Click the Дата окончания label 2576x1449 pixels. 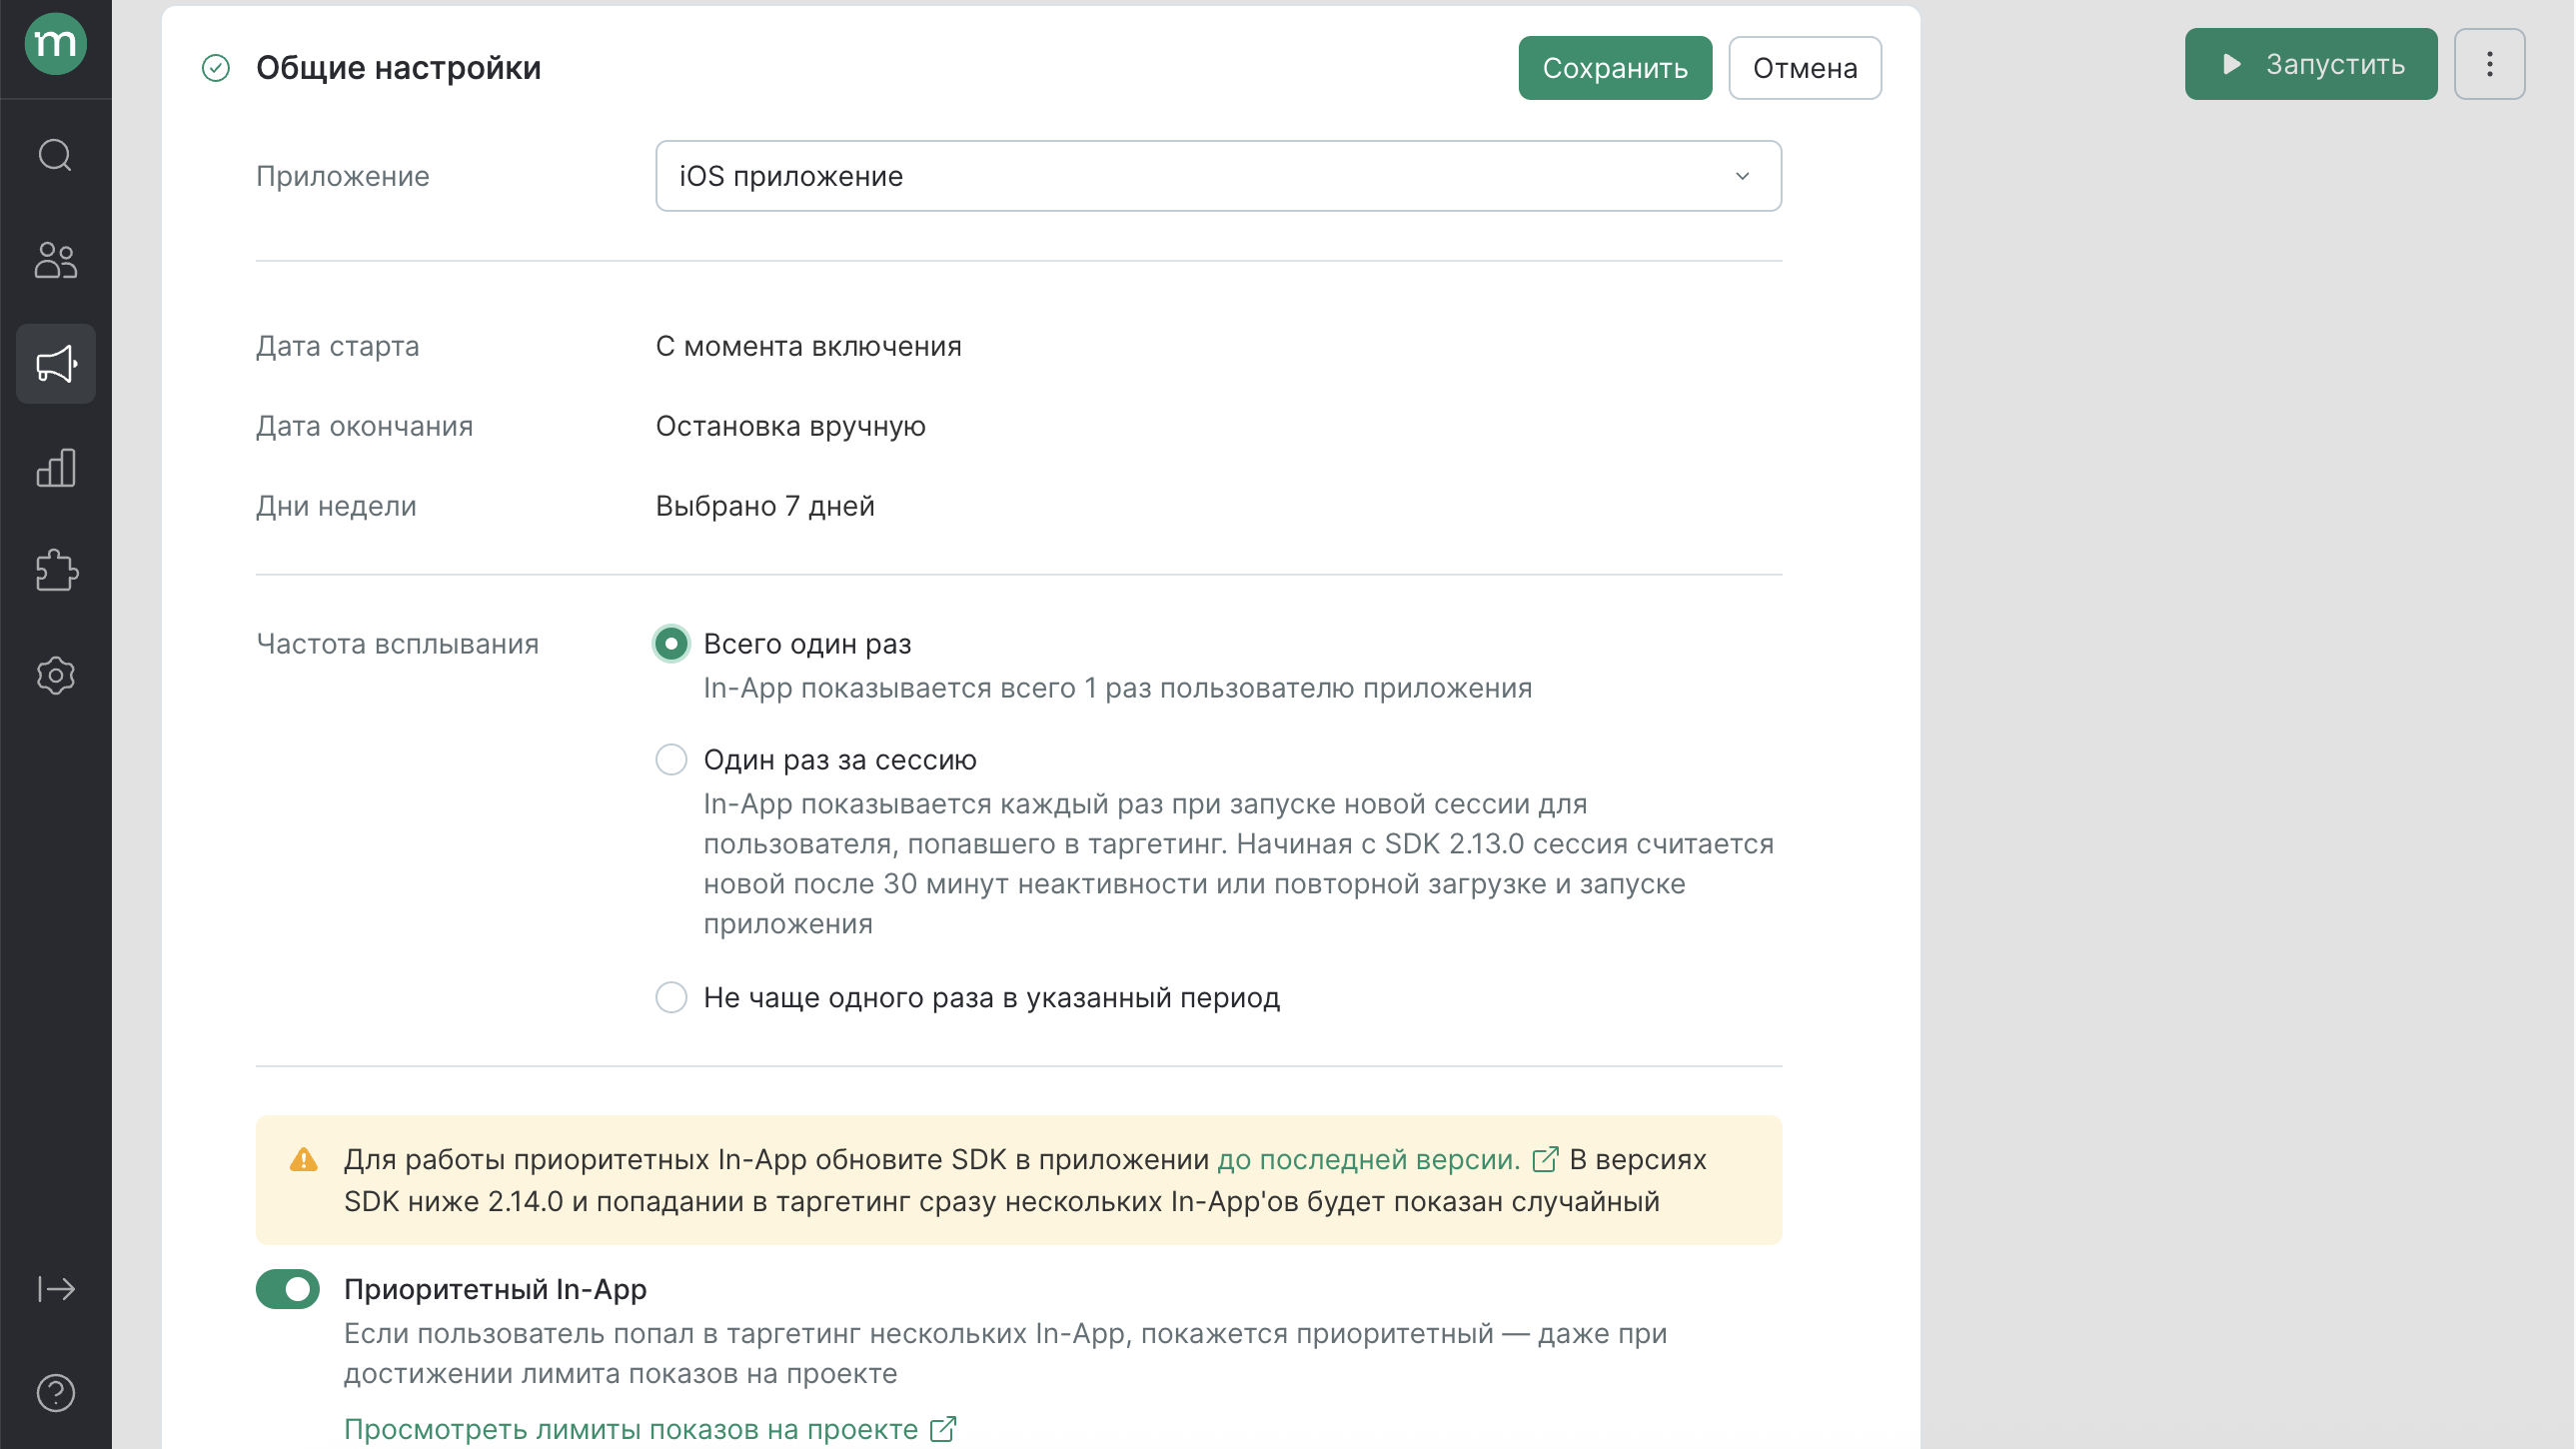pos(364,426)
